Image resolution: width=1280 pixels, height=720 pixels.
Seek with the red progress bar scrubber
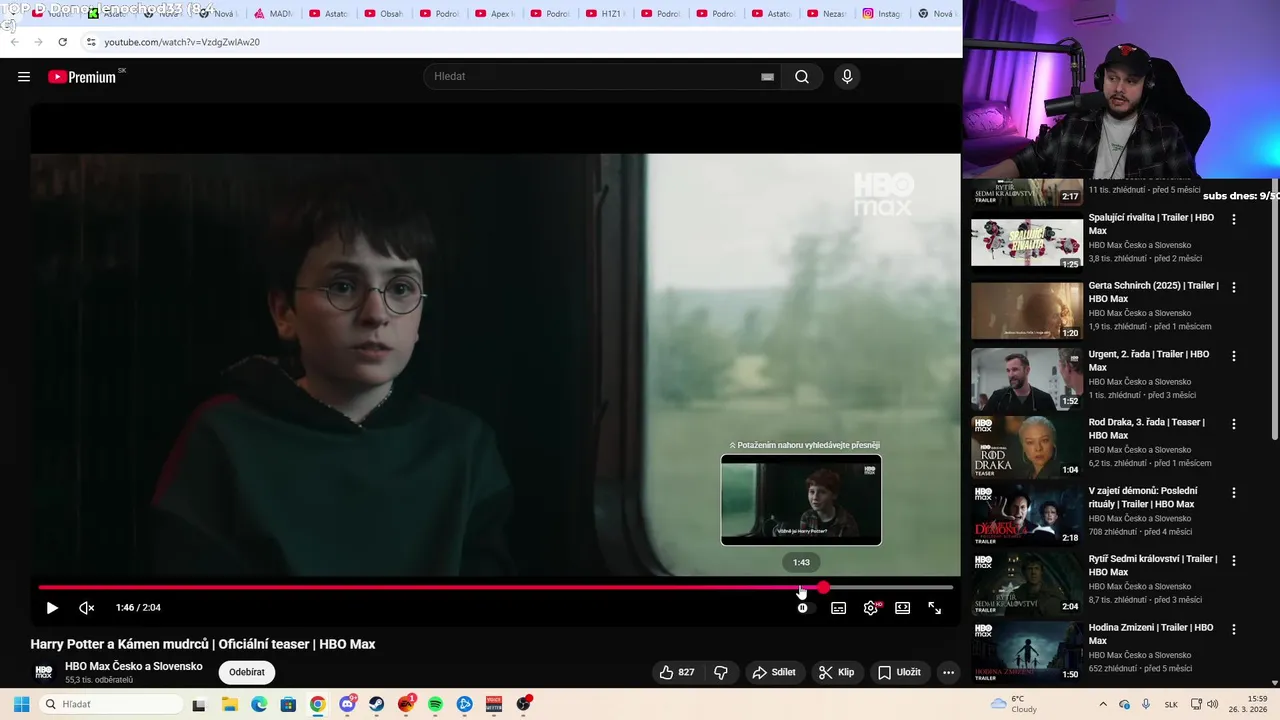click(x=823, y=588)
